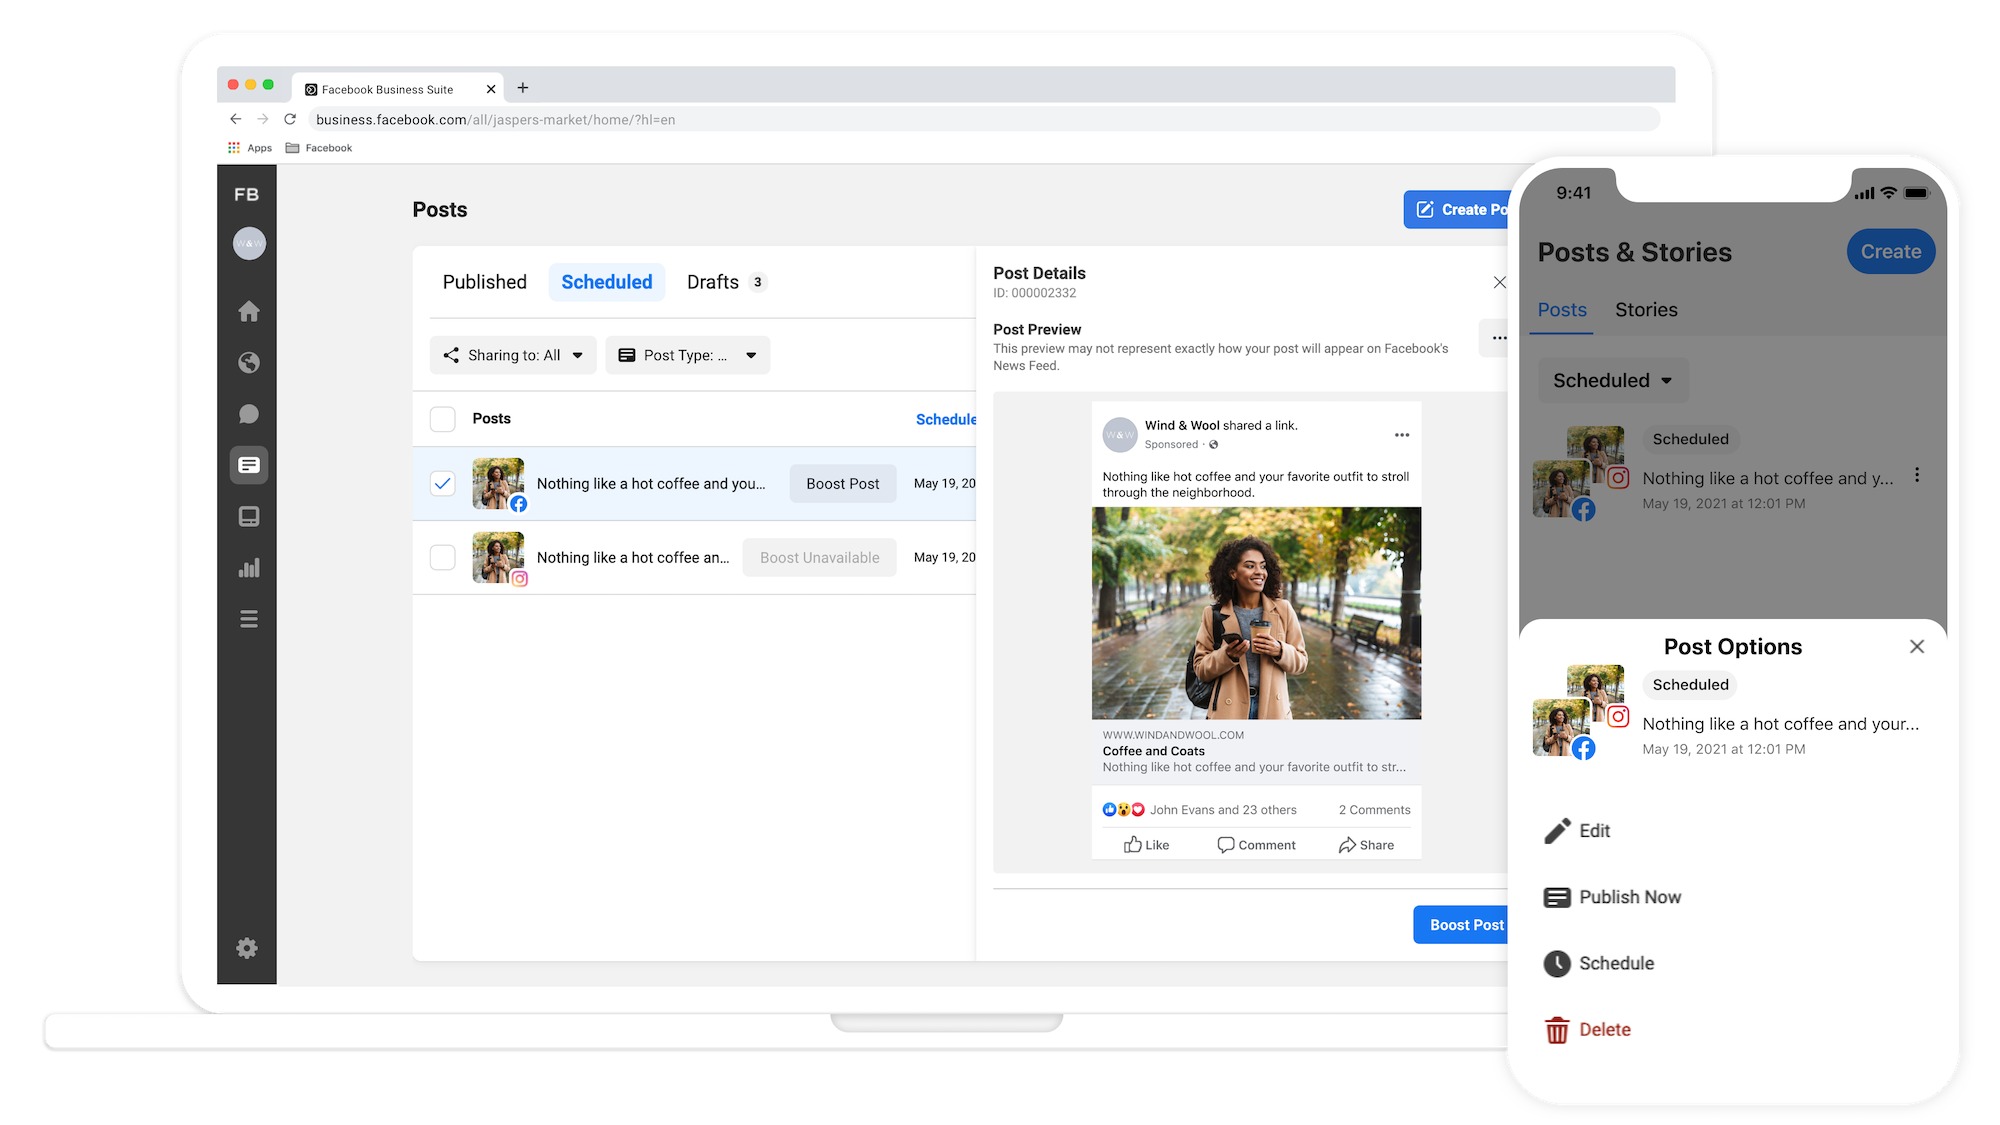Toggle the select-all Posts header checkbox
Image resolution: width=2000 pixels, height=1125 pixels.
[x=442, y=419]
